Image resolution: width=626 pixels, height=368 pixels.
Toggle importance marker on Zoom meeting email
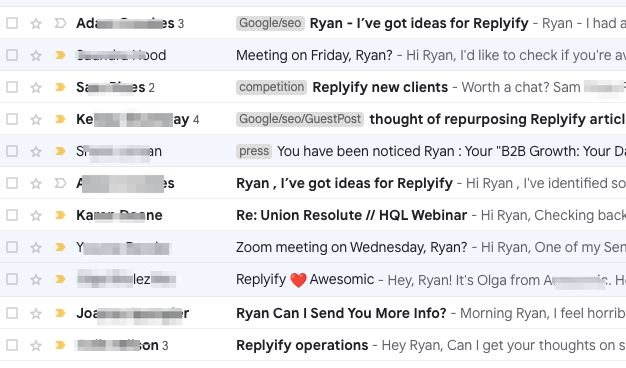pyautogui.click(x=60, y=247)
